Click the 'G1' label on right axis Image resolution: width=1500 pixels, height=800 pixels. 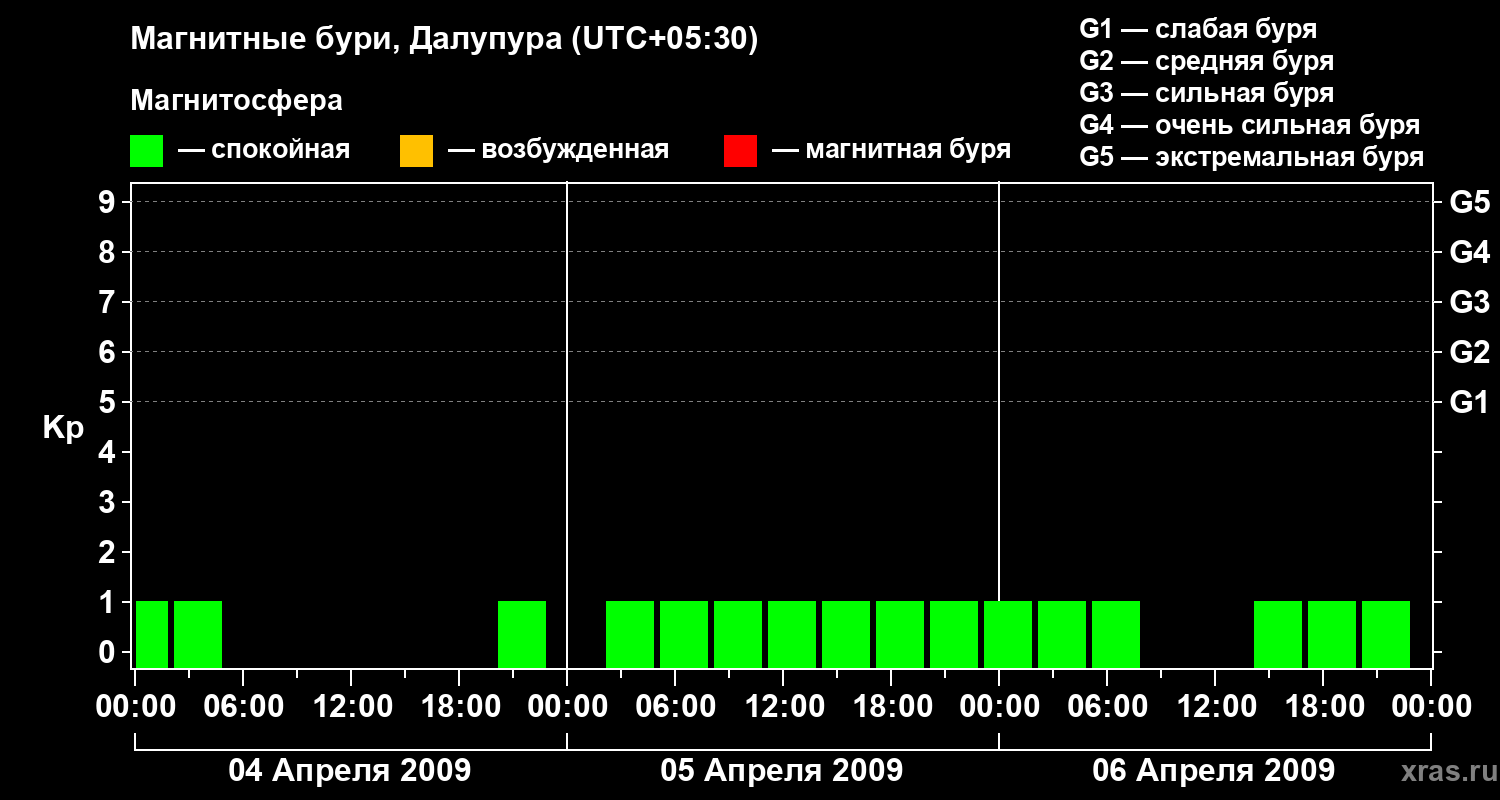click(x=1470, y=402)
